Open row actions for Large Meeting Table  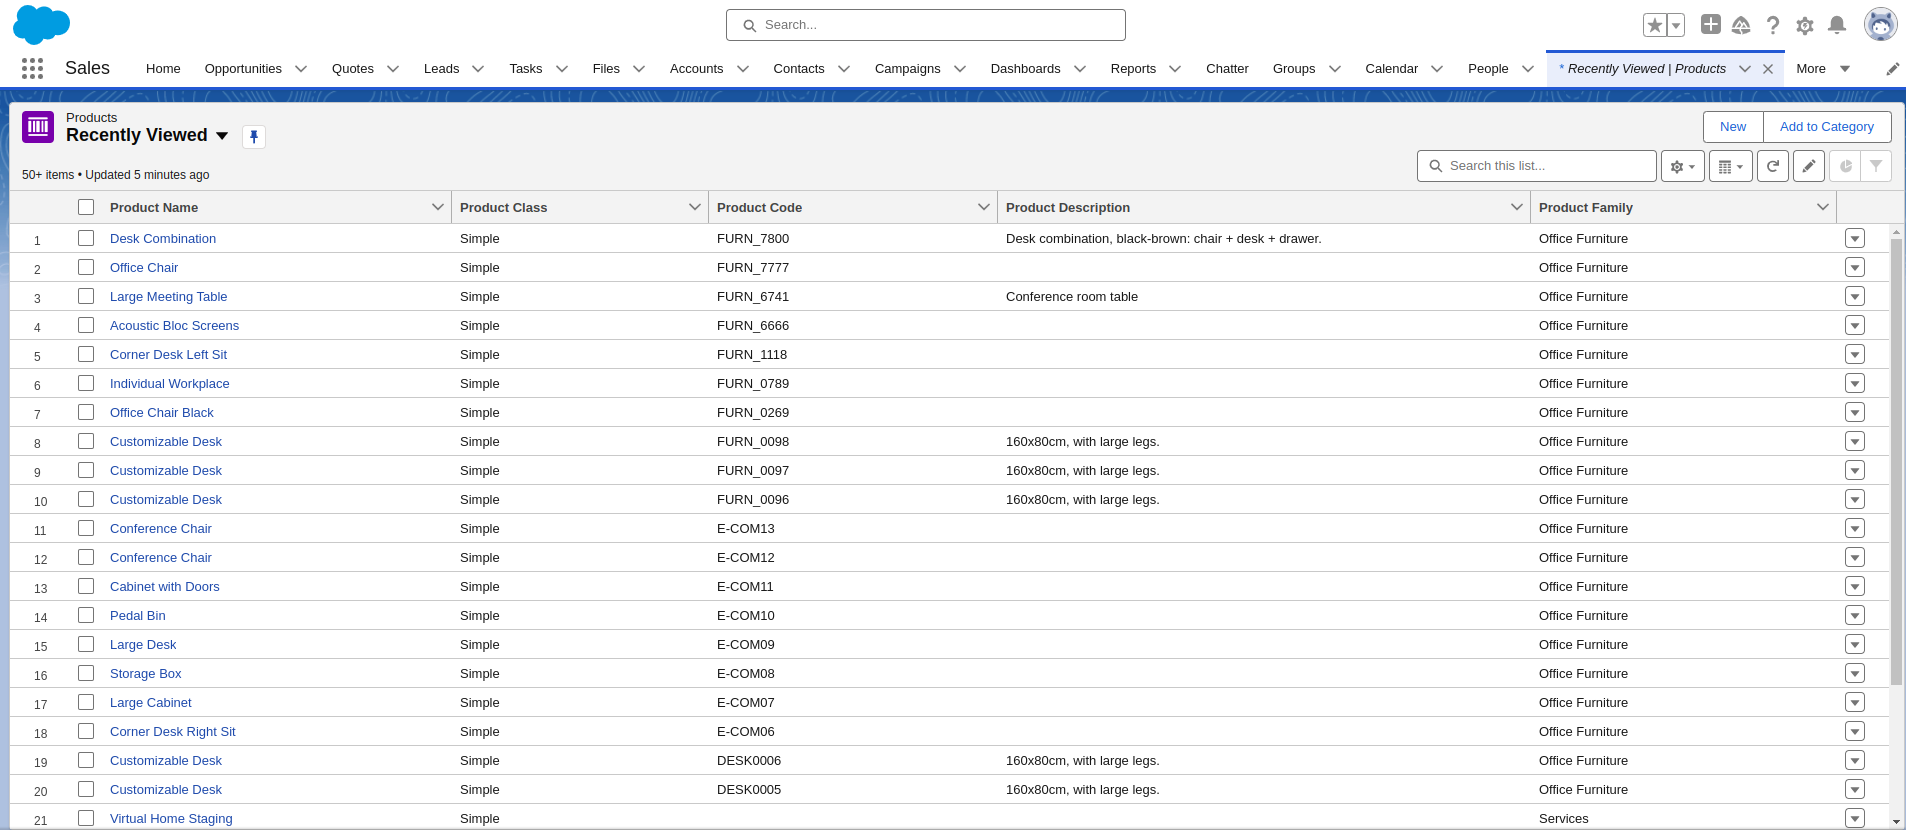1855,296
